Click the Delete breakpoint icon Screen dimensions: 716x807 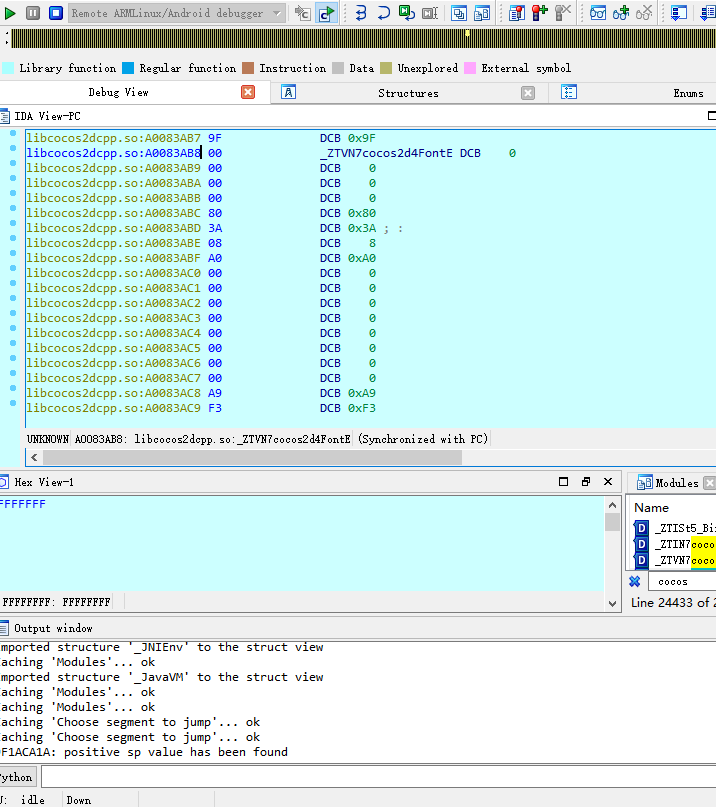[563, 13]
